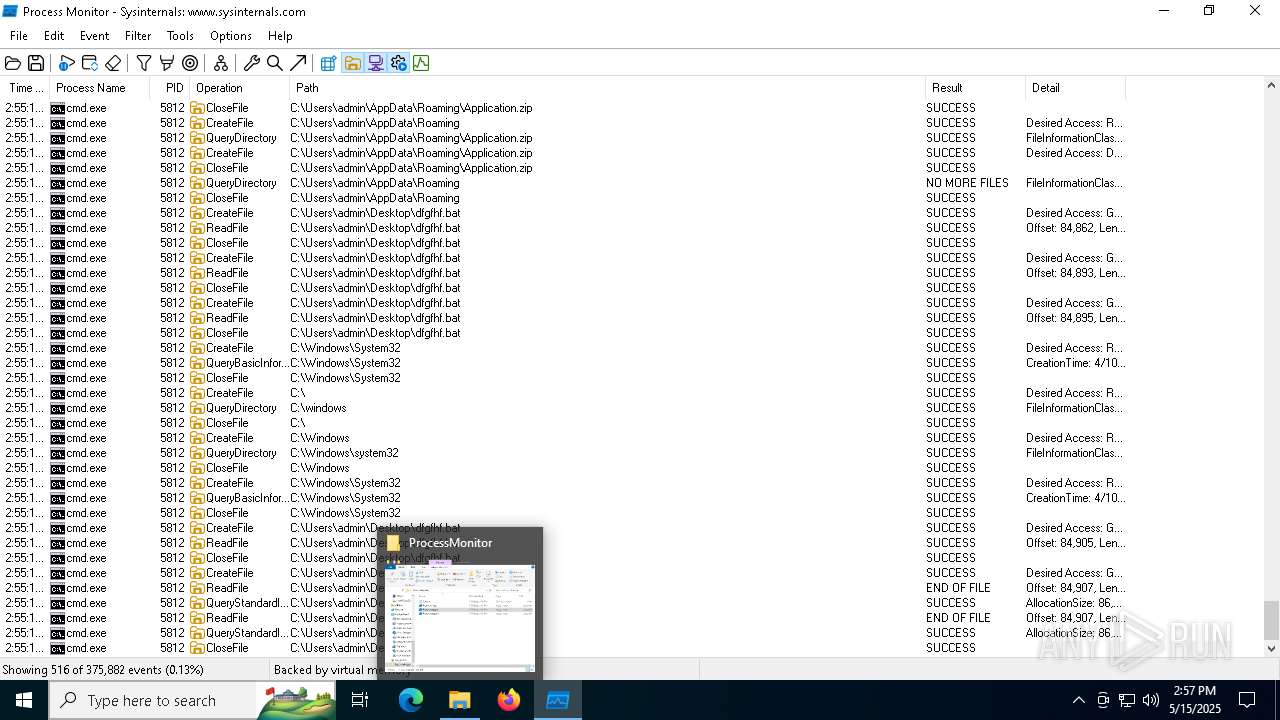Click the Process Monitor taskbar icon
Image resolution: width=1280 pixels, height=720 pixels.
pyautogui.click(x=558, y=701)
